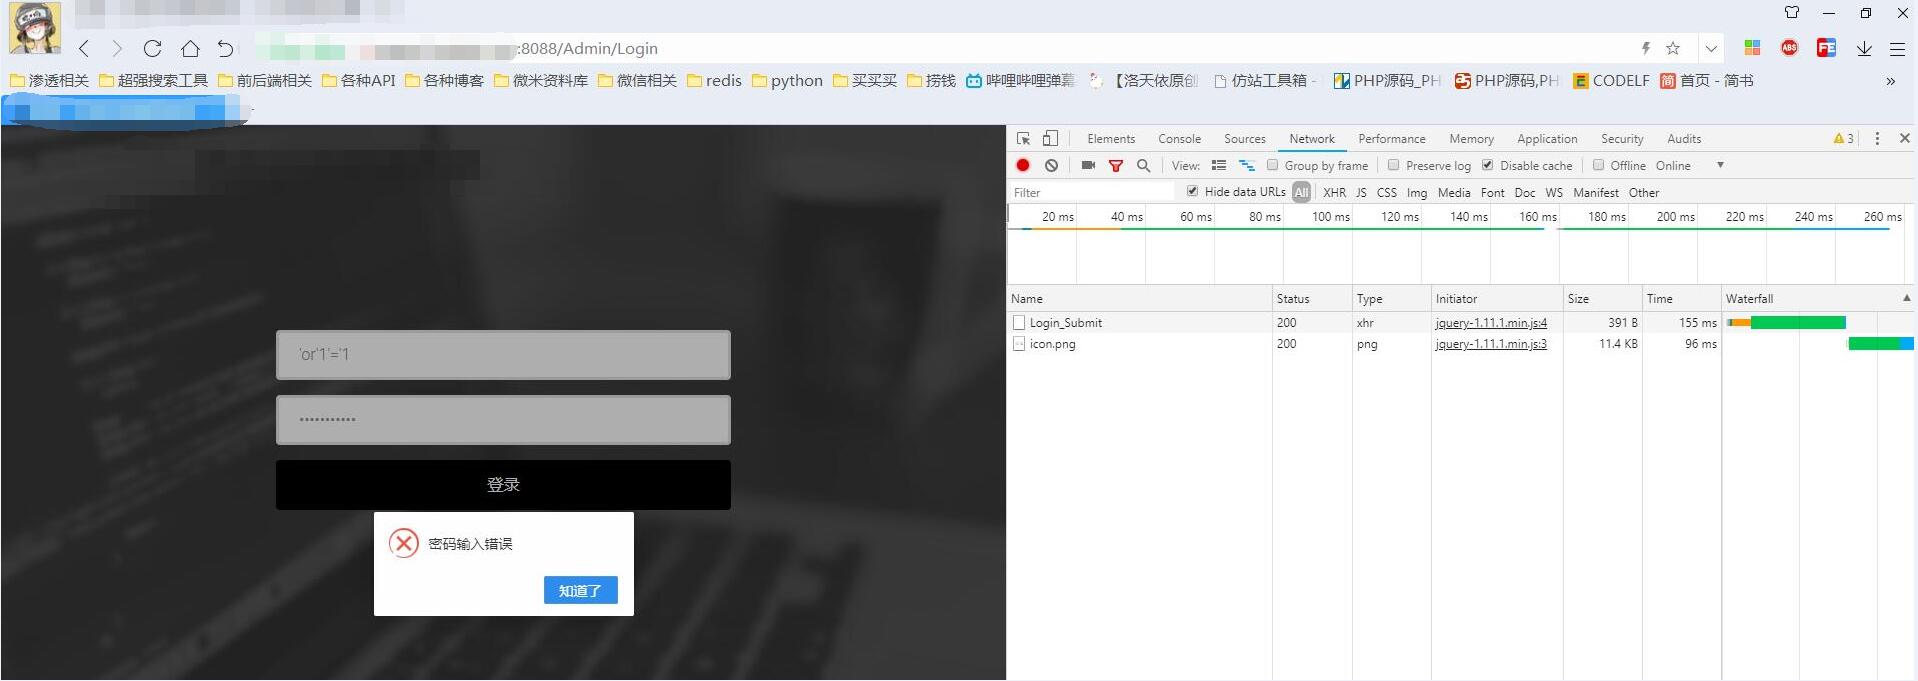Expand hidden bookmarks overflow chevron
Image resolution: width=1918 pixels, height=681 pixels.
tap(1890, 81)
